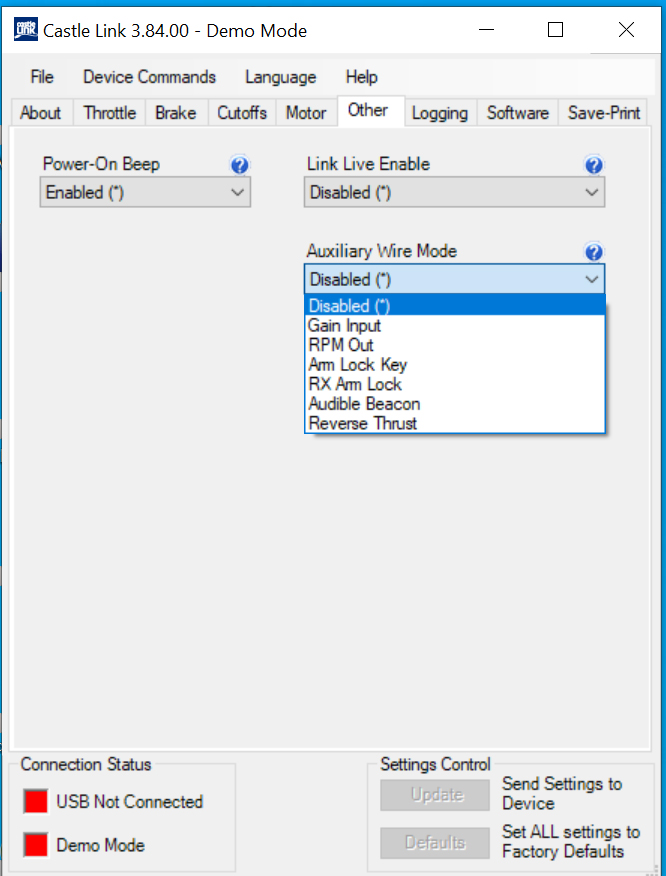Open the Power-On Beep dropdown
Screen dimensions: 666x876
tap(145, 193)
